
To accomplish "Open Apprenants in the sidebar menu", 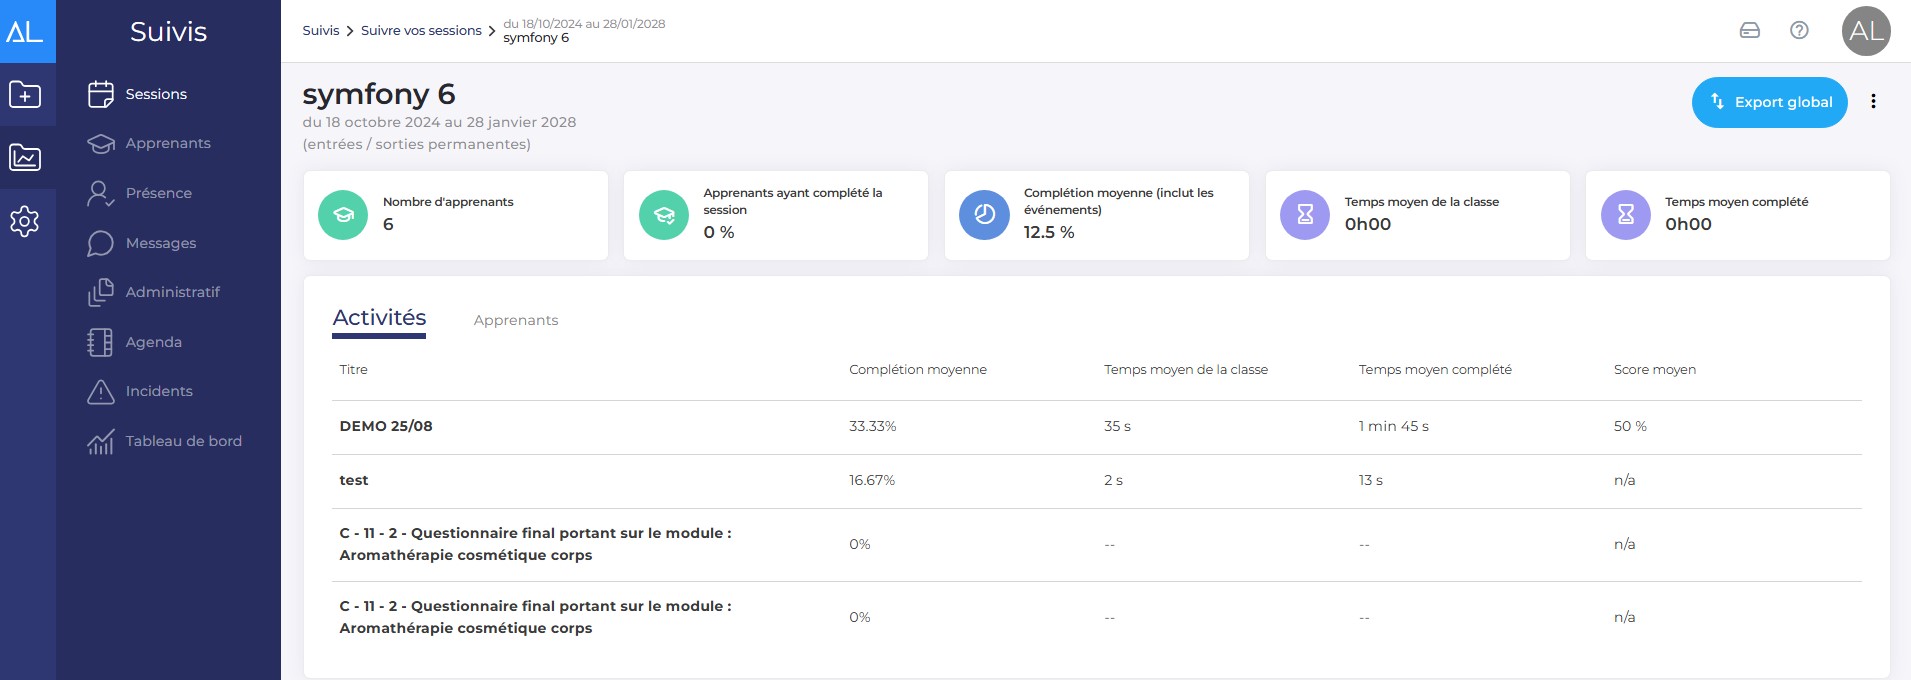I will coord(168,143).
